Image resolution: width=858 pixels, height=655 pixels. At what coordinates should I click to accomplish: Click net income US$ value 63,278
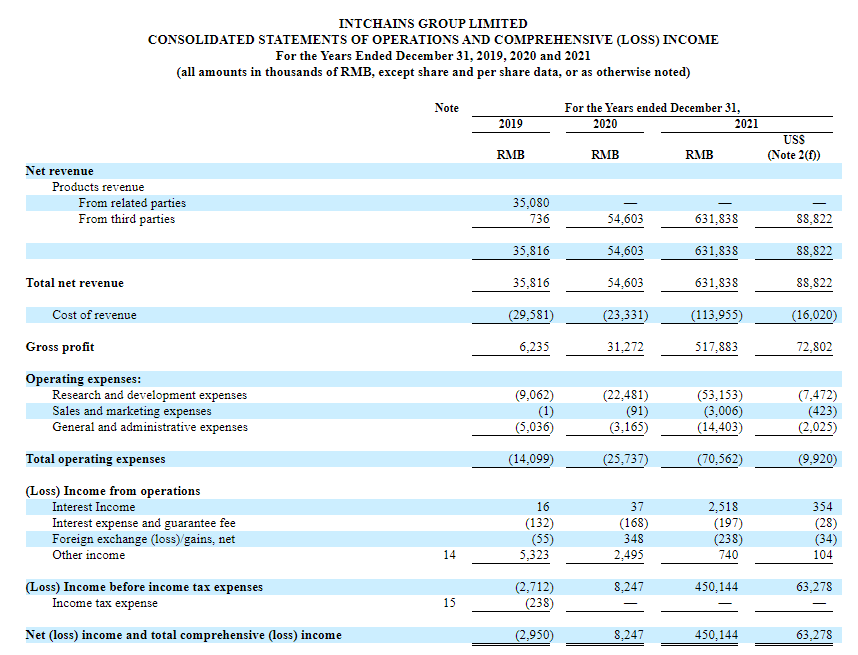814,635
